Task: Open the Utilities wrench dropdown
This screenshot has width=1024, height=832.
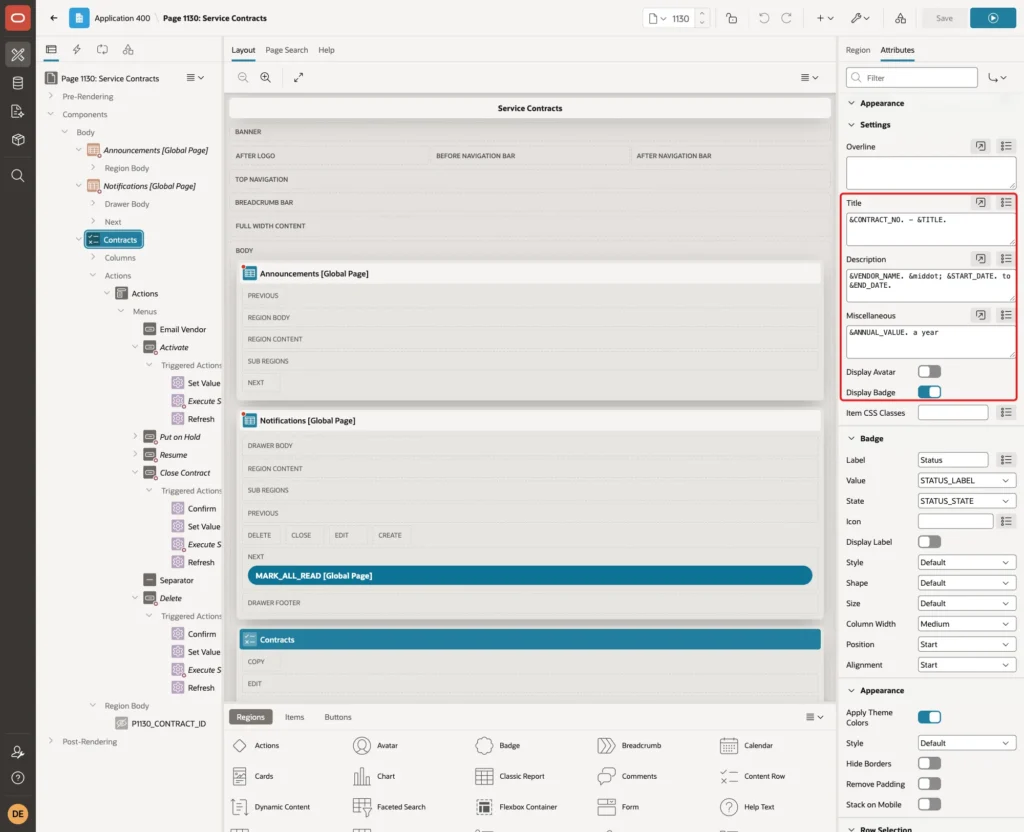Action: 860,18
